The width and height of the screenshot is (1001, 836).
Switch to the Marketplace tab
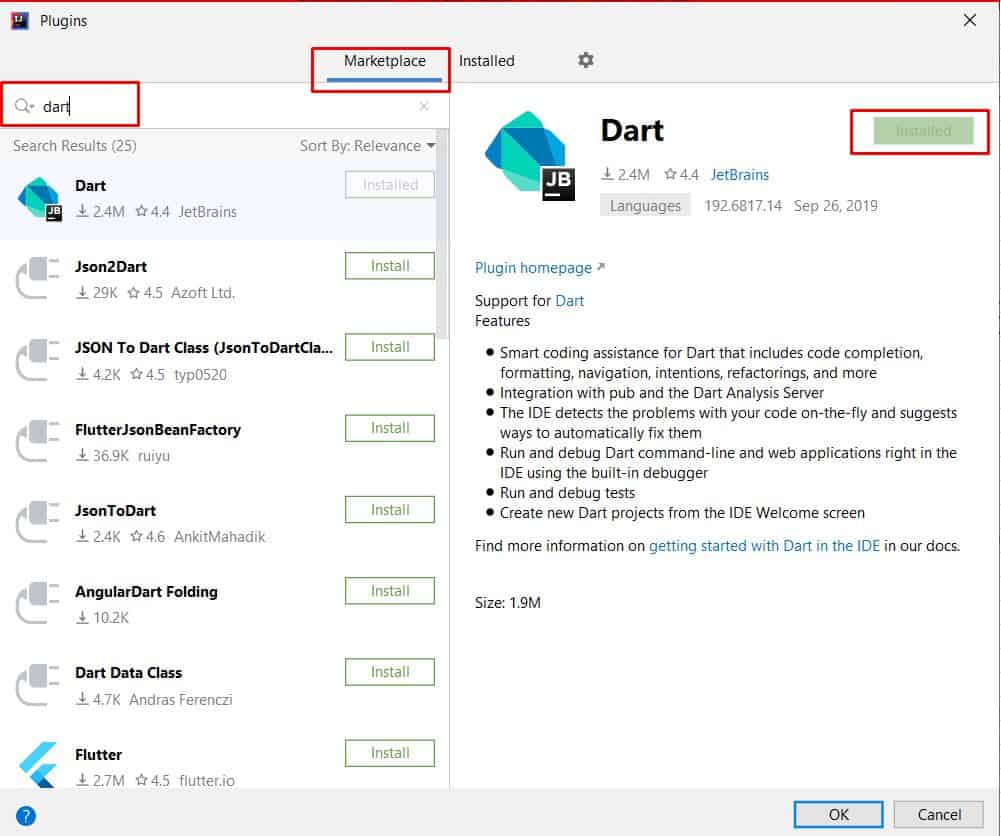(x=384, y=61)
